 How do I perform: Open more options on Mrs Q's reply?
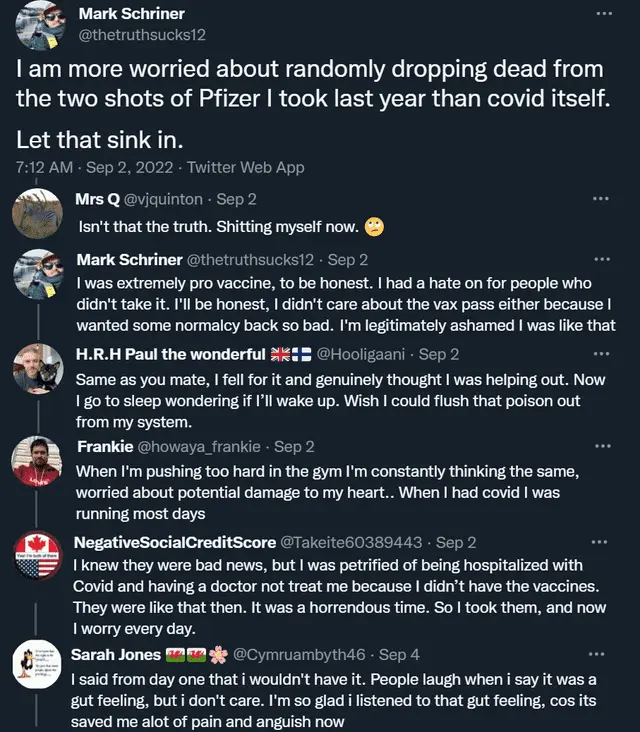pyautogui.click(x=600, y=199)
